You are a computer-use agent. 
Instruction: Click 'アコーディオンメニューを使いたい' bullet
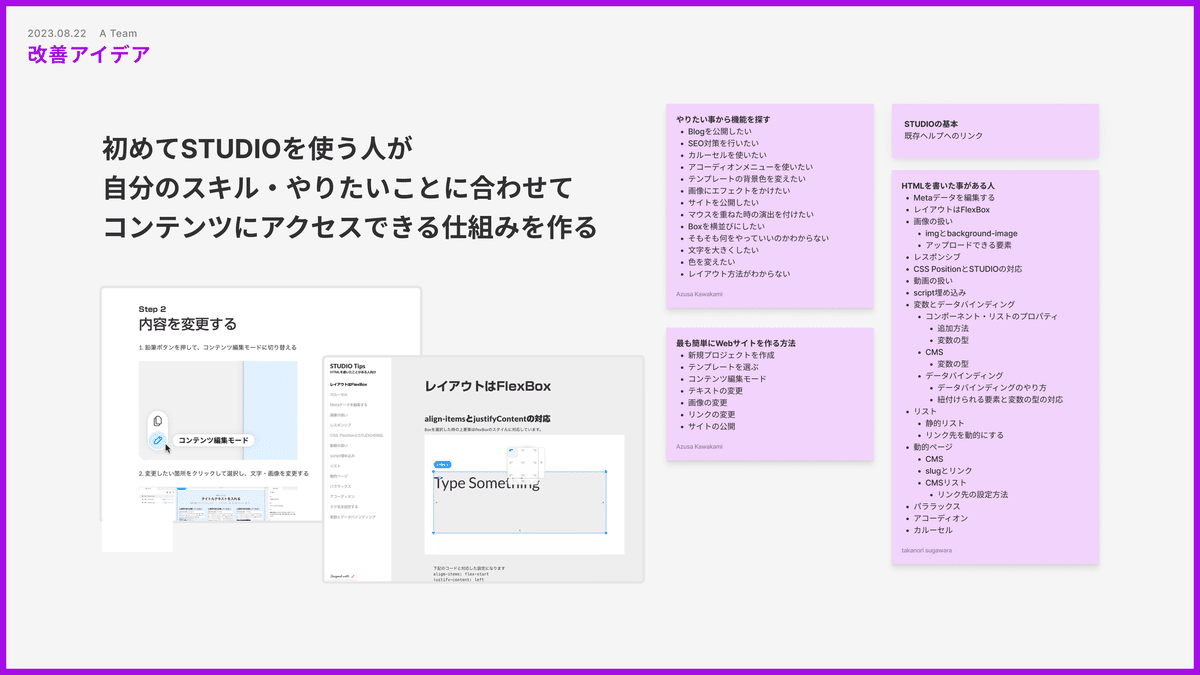750,167
